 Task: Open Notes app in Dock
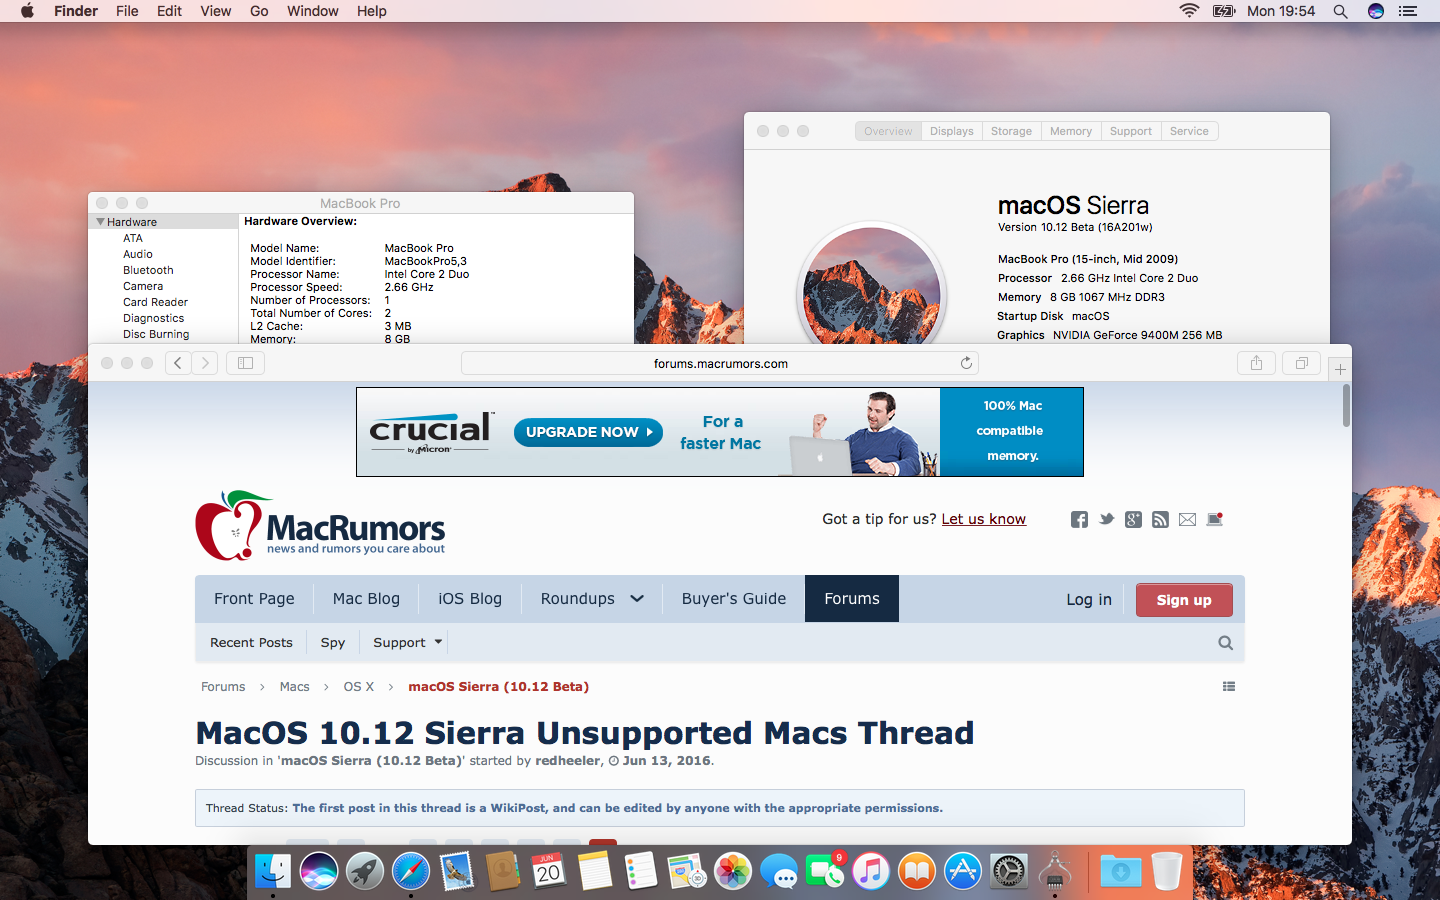pos(594,872)
